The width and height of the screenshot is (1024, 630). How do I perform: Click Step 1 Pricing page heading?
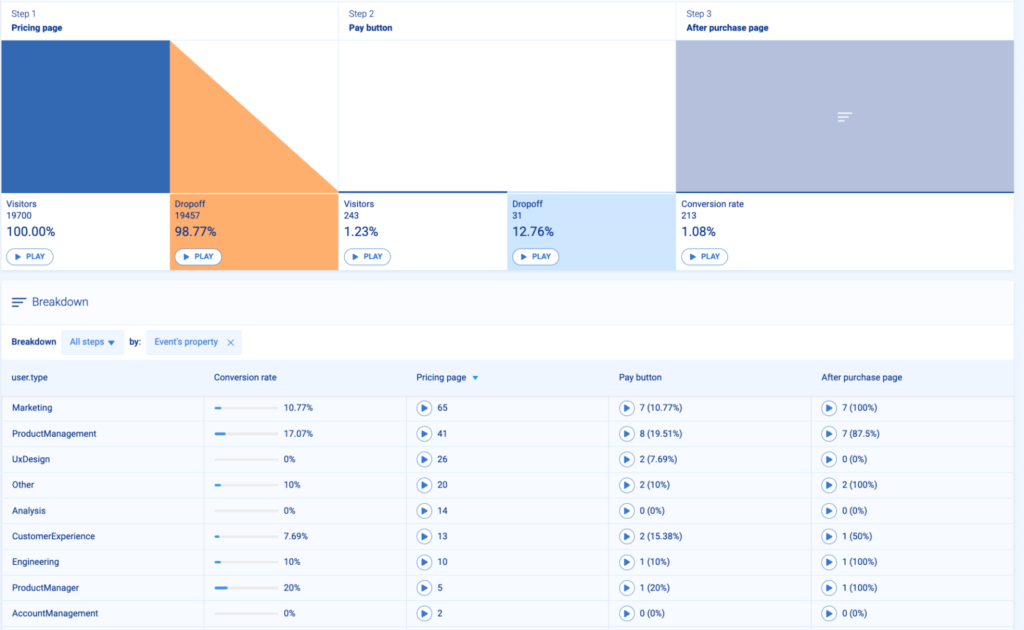pos(37,28)
